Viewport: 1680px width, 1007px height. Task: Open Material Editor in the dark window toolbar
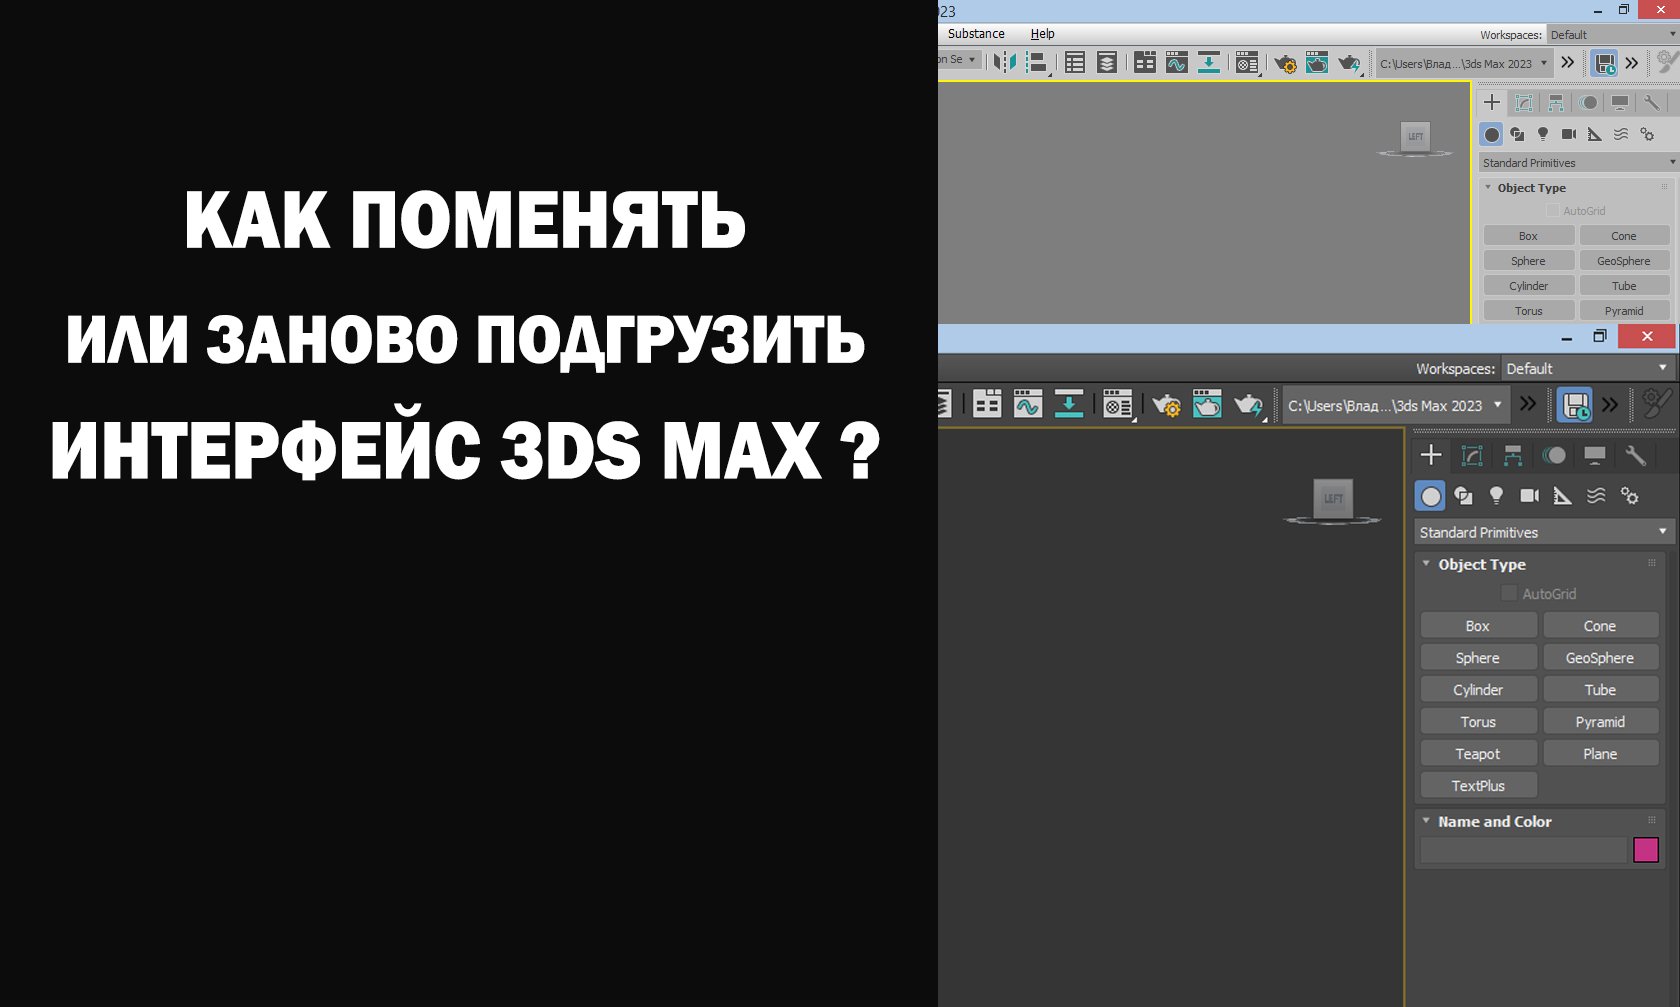point(1117,404)
